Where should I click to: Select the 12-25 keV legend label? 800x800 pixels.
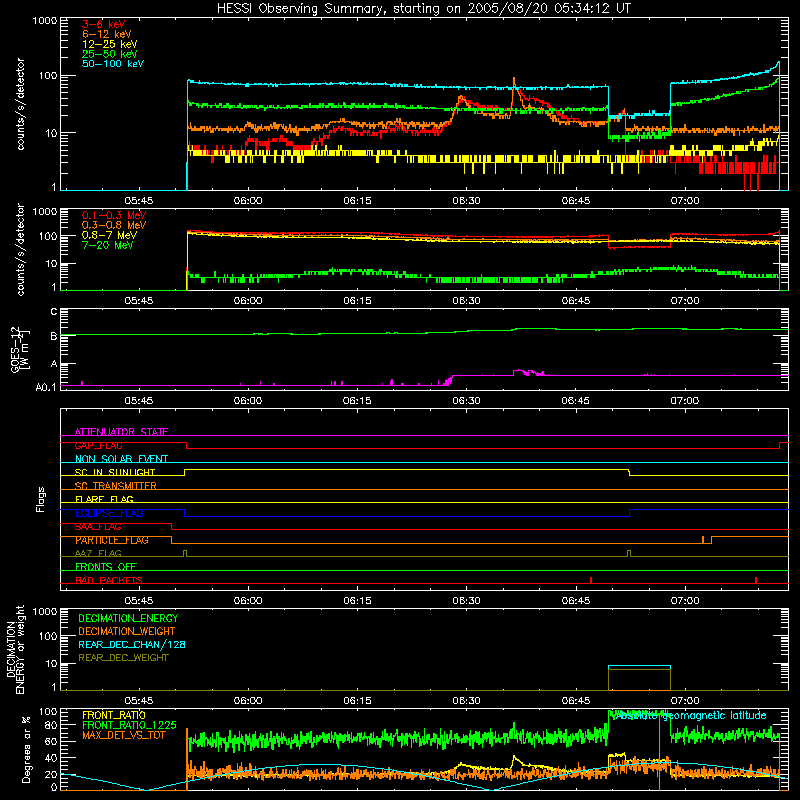point(109,44)
